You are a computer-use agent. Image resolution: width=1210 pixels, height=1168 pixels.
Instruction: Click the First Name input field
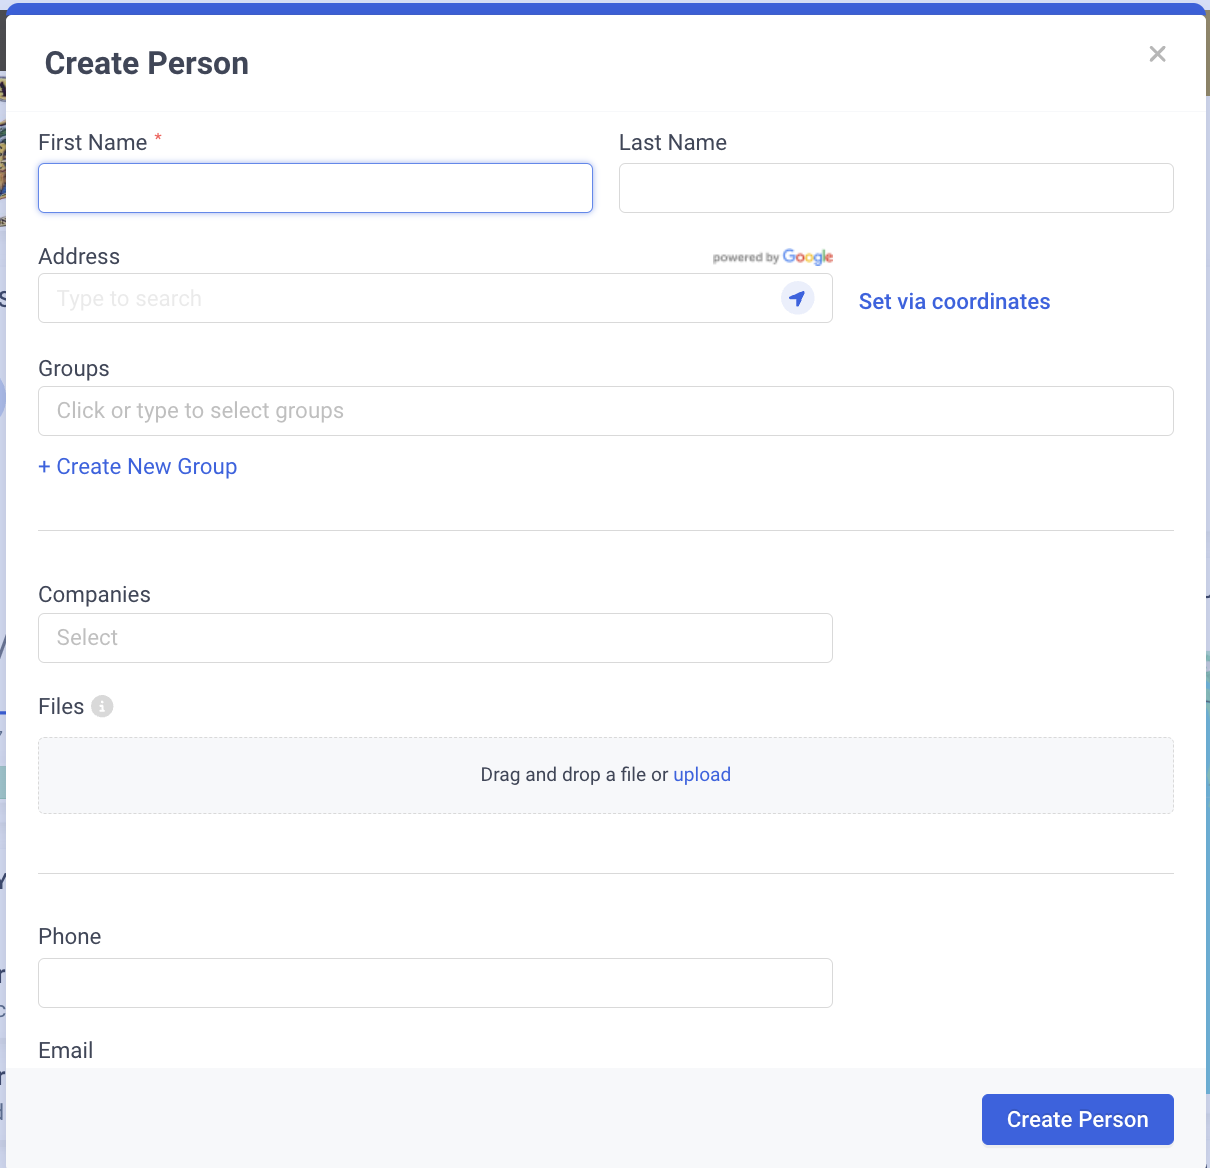coord(315,188)
